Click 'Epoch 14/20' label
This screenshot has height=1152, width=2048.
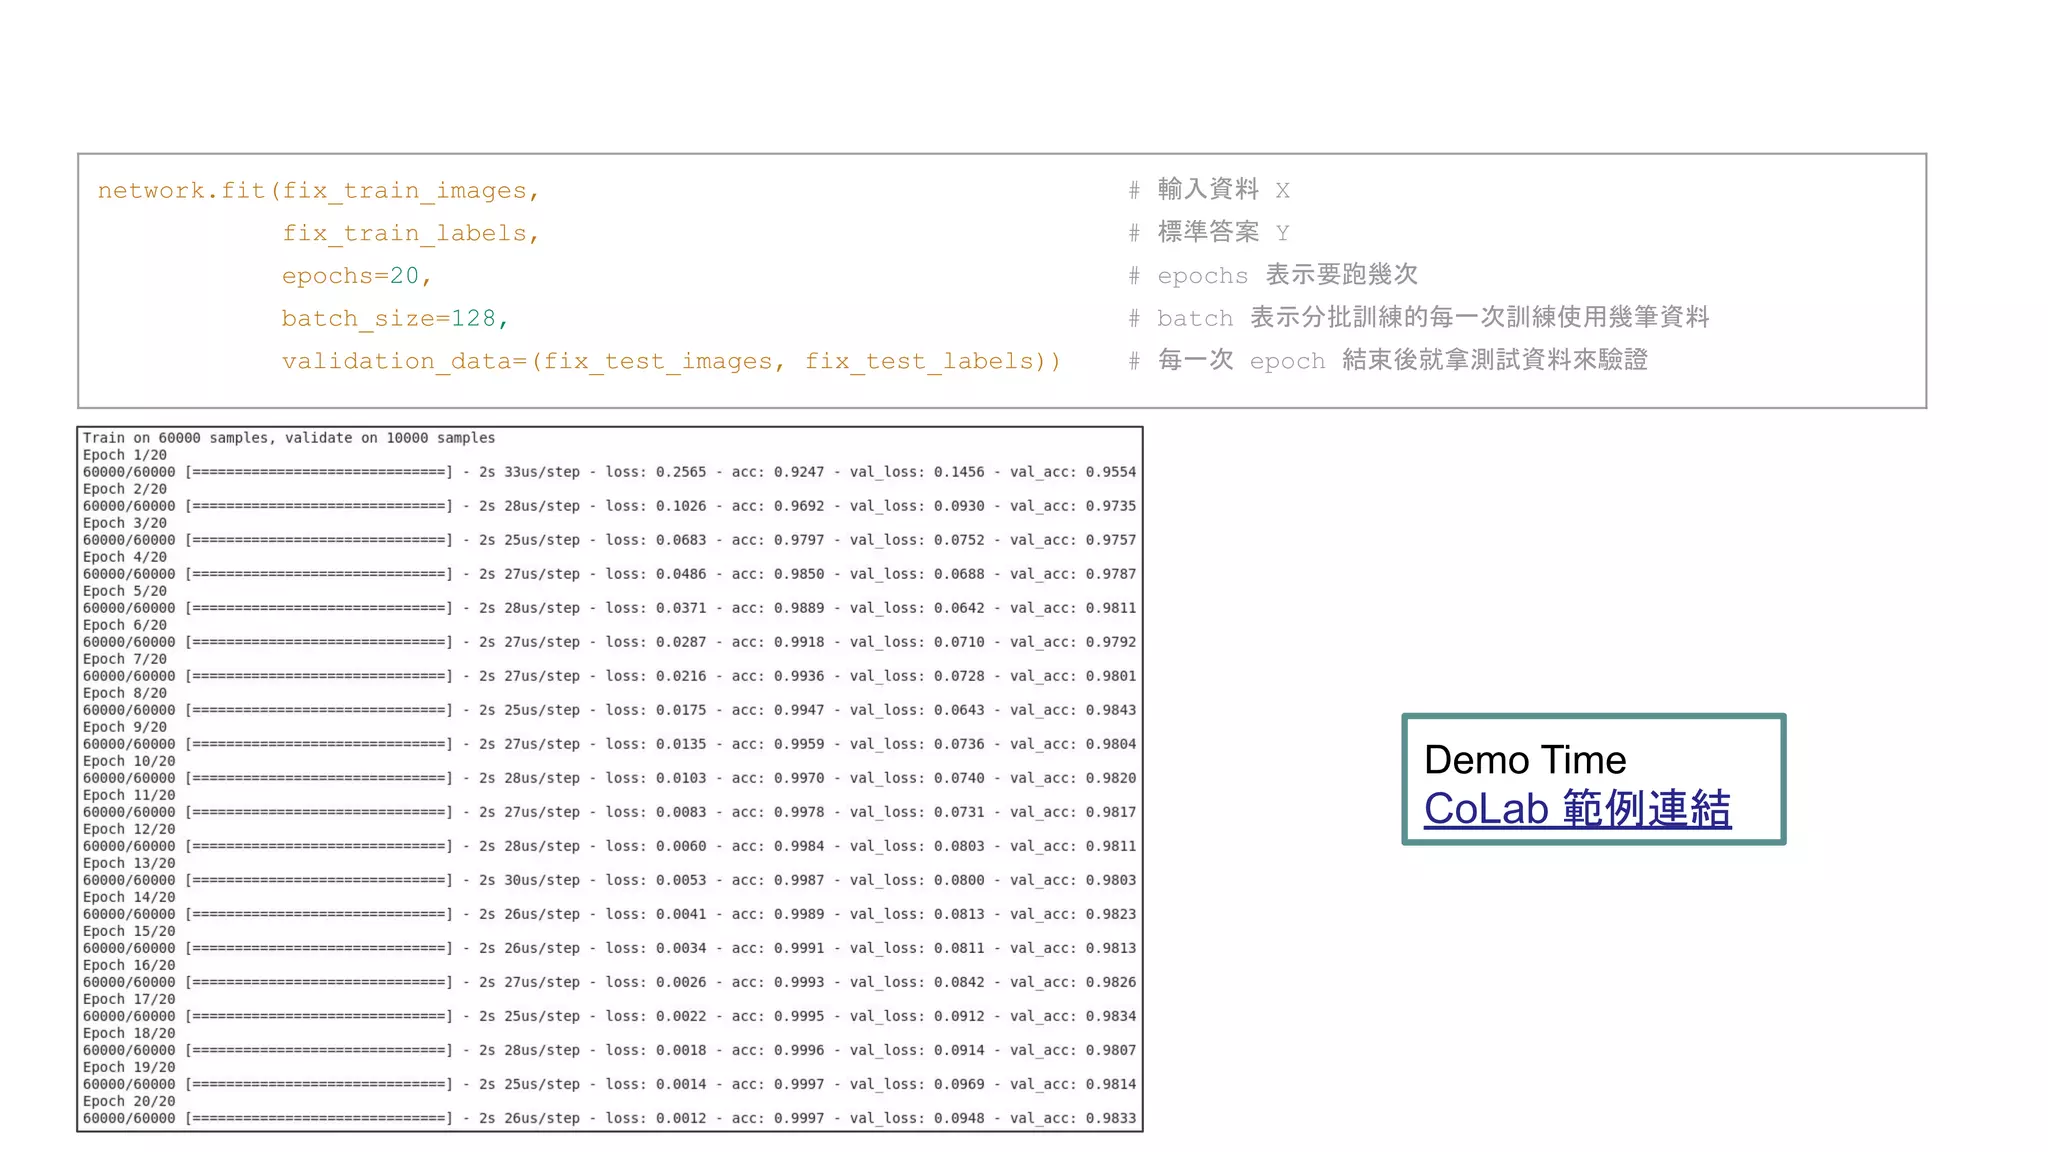[x=129, y=897]
